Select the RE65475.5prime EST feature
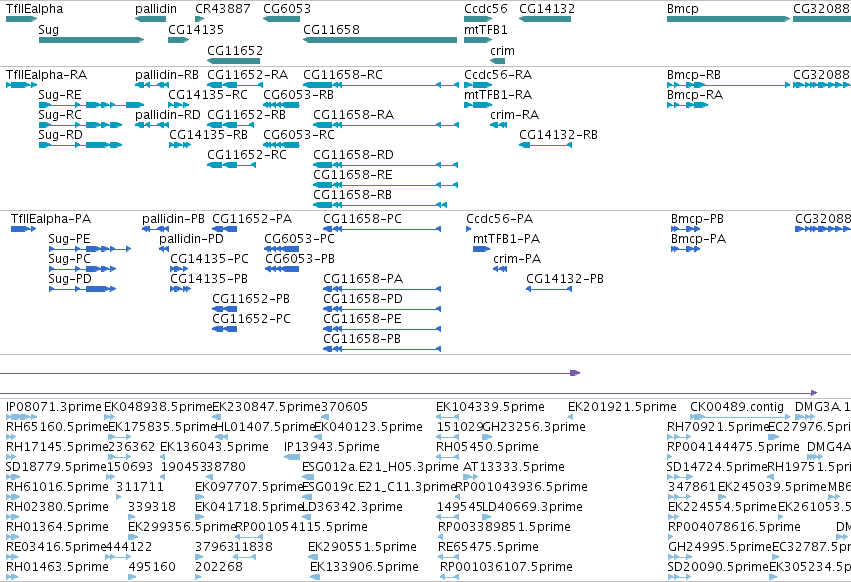The image size is (851, 582). click(448, 557)
